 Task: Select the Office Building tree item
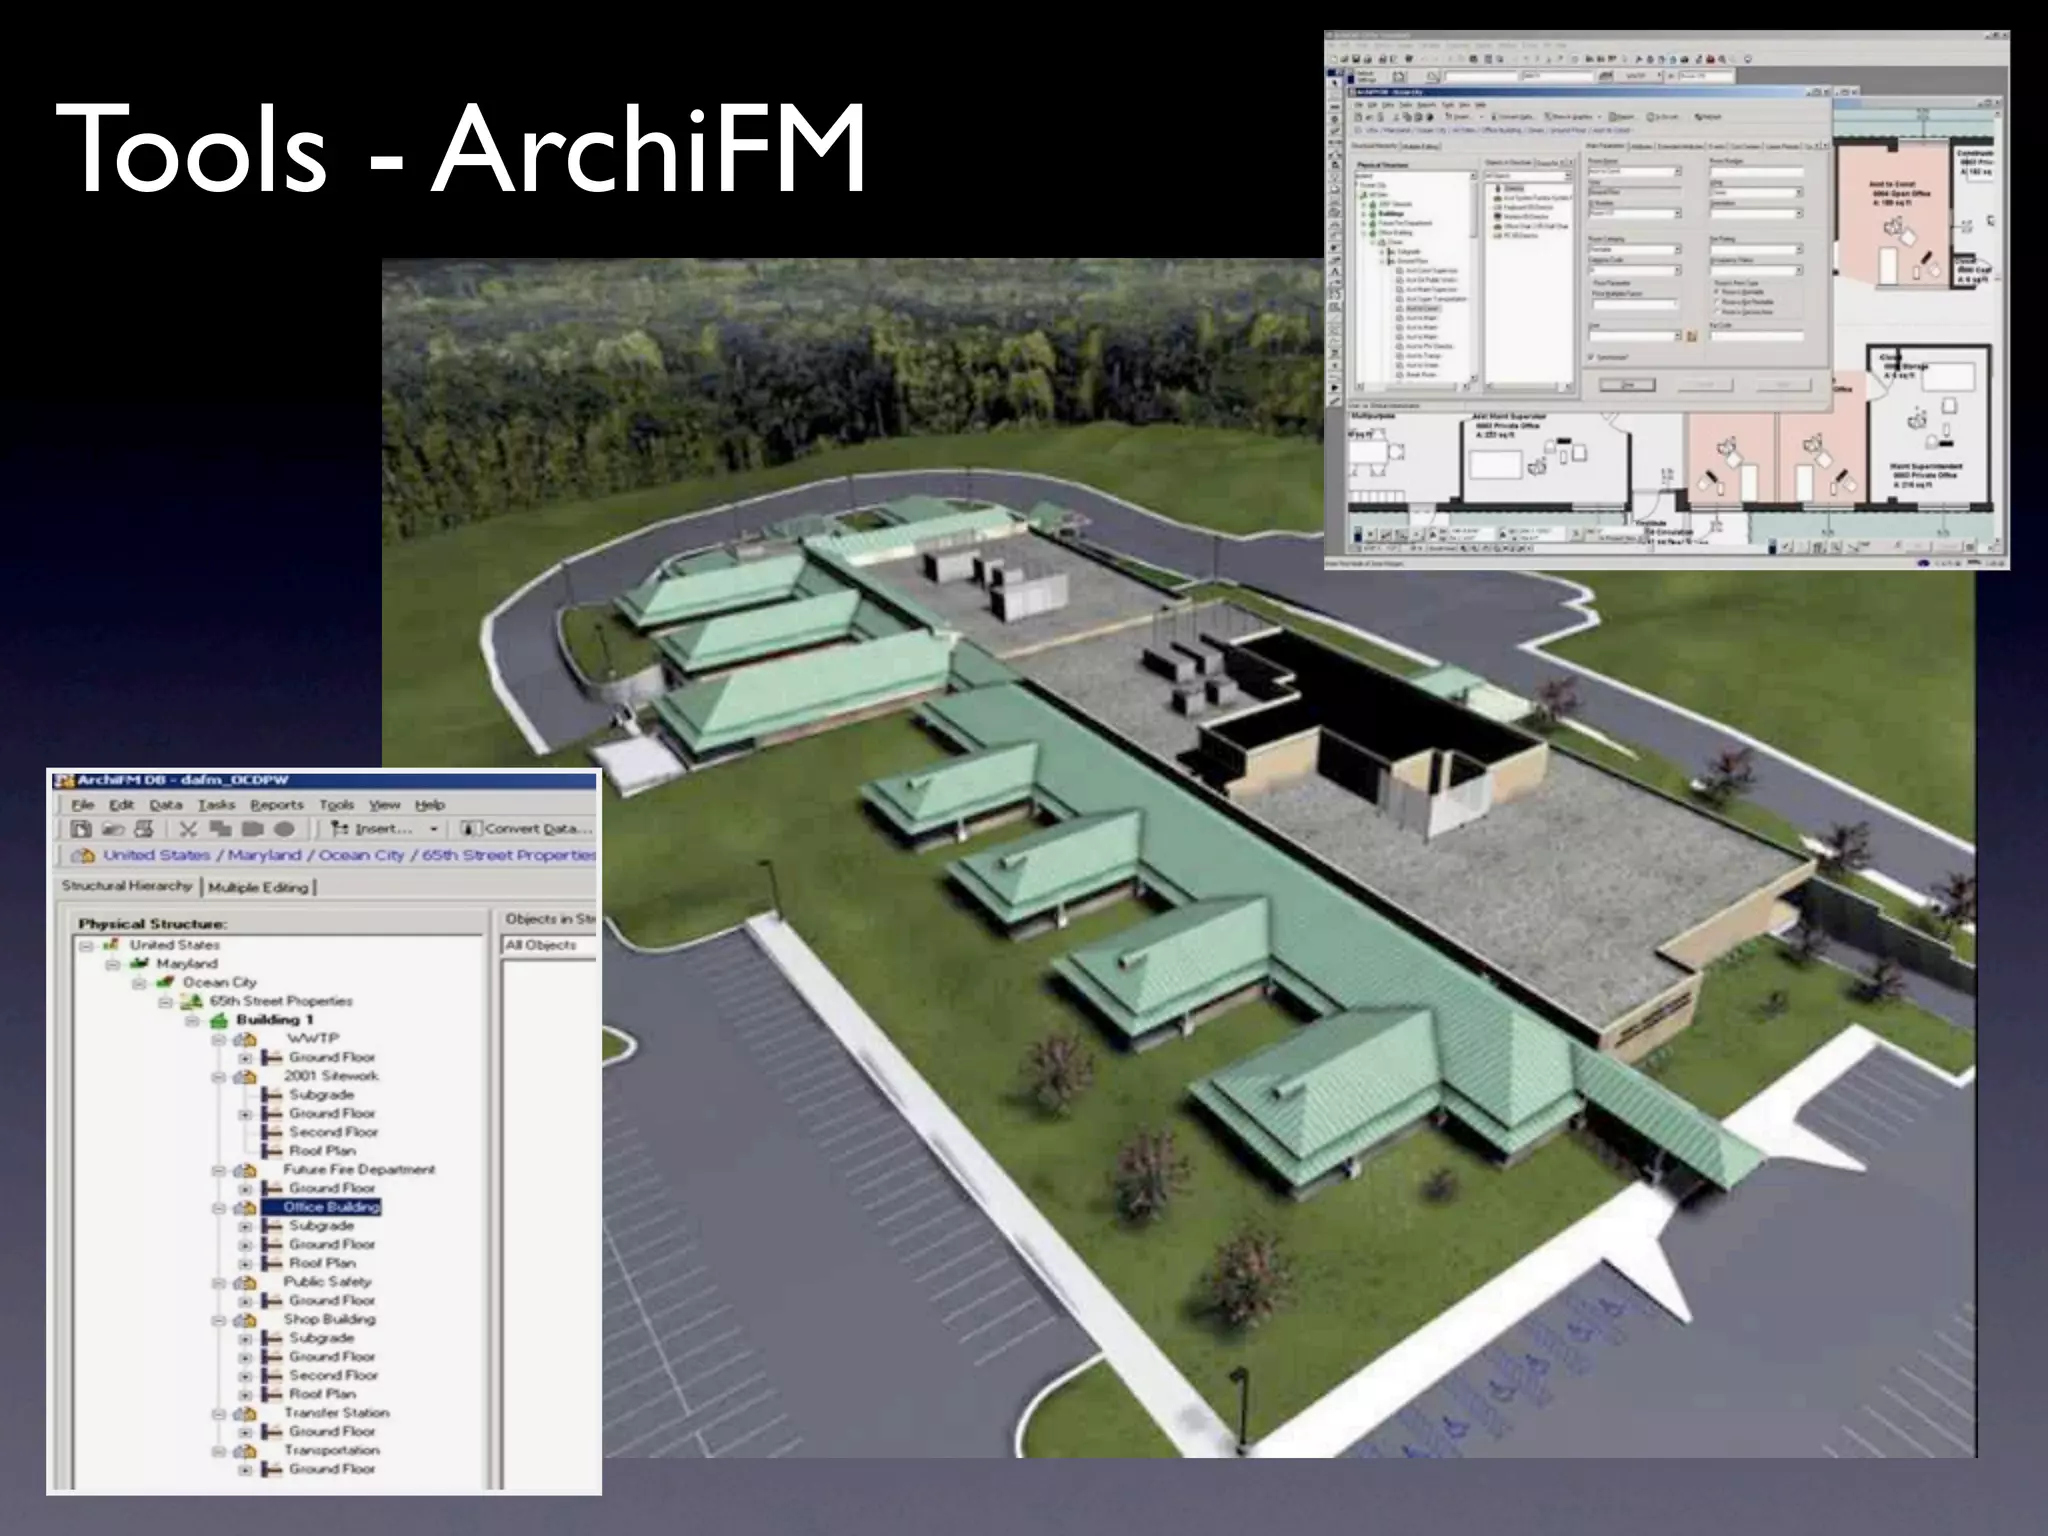click(x=331, y=1207)
